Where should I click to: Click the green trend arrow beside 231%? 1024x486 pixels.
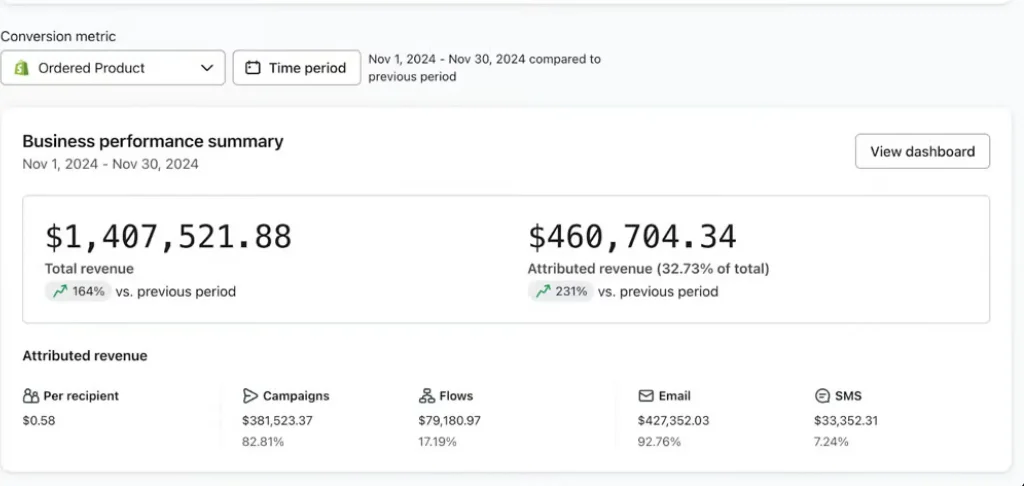pyautogui.click(x=543, y=291)
